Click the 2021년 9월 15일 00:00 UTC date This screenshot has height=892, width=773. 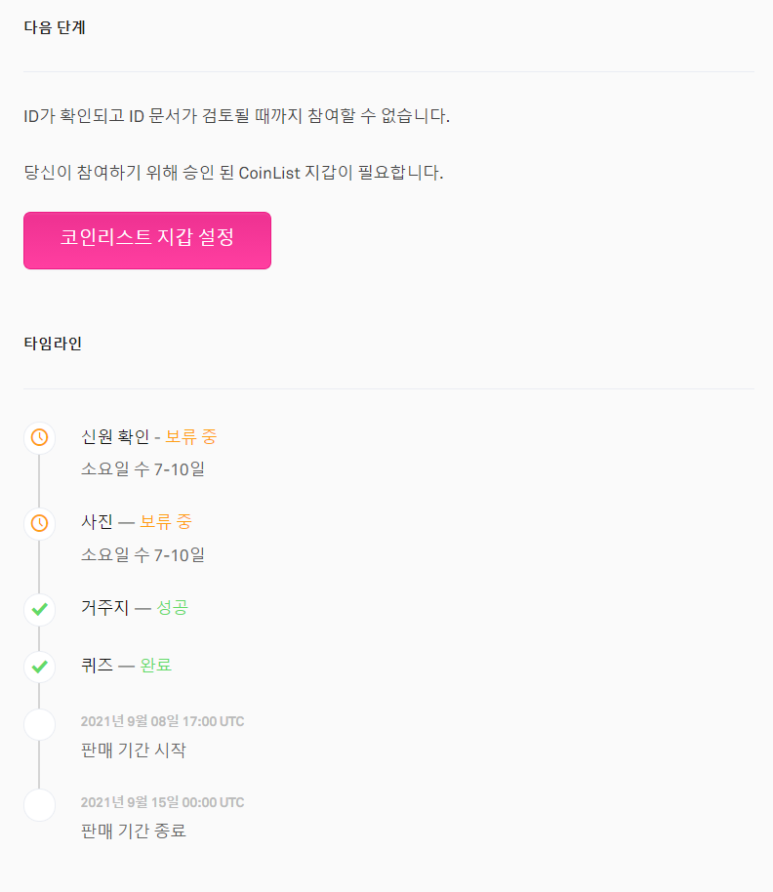coord(162,802)
